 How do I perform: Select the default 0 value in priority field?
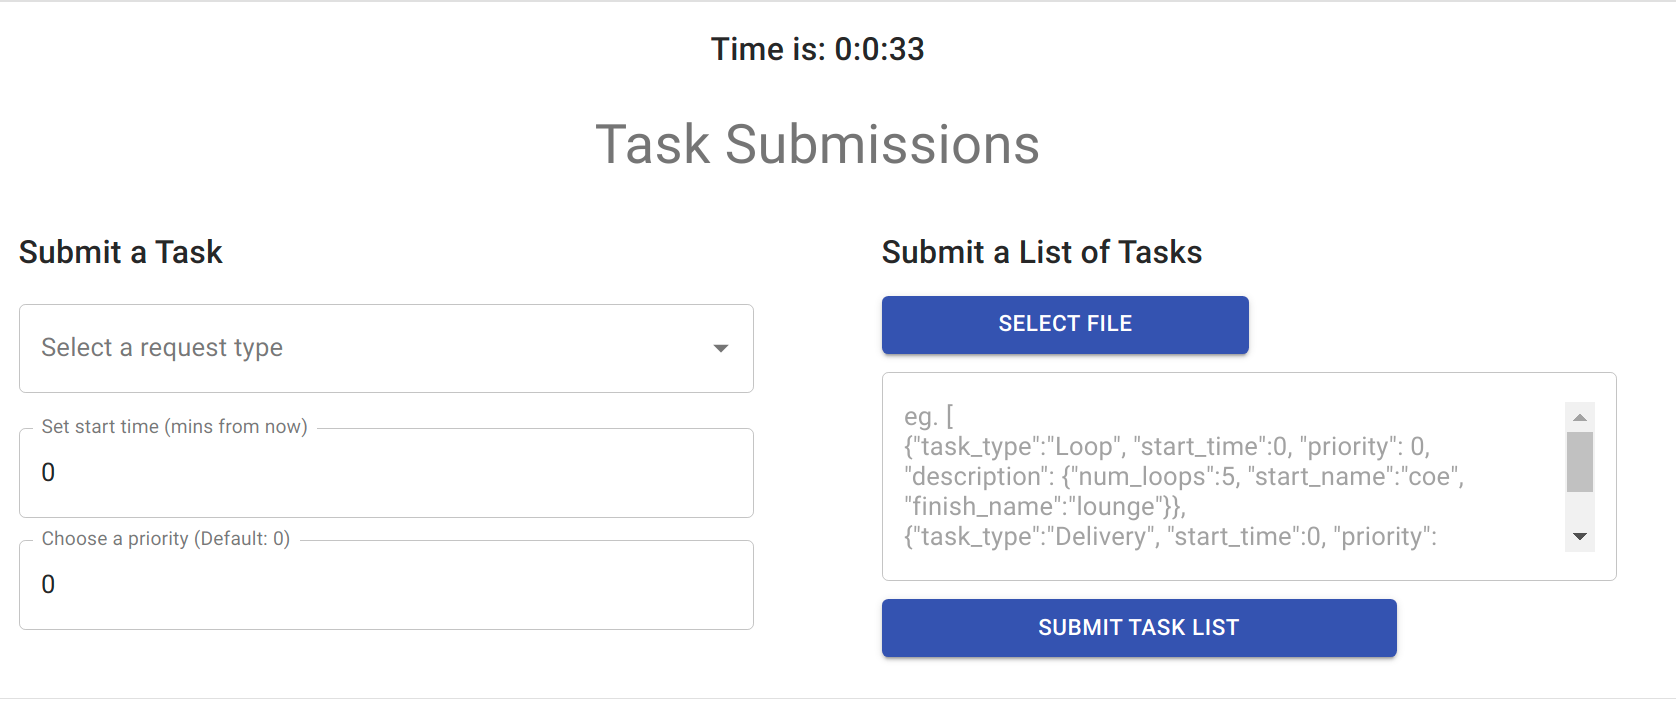pyautogui.click(x=48, y=584)
